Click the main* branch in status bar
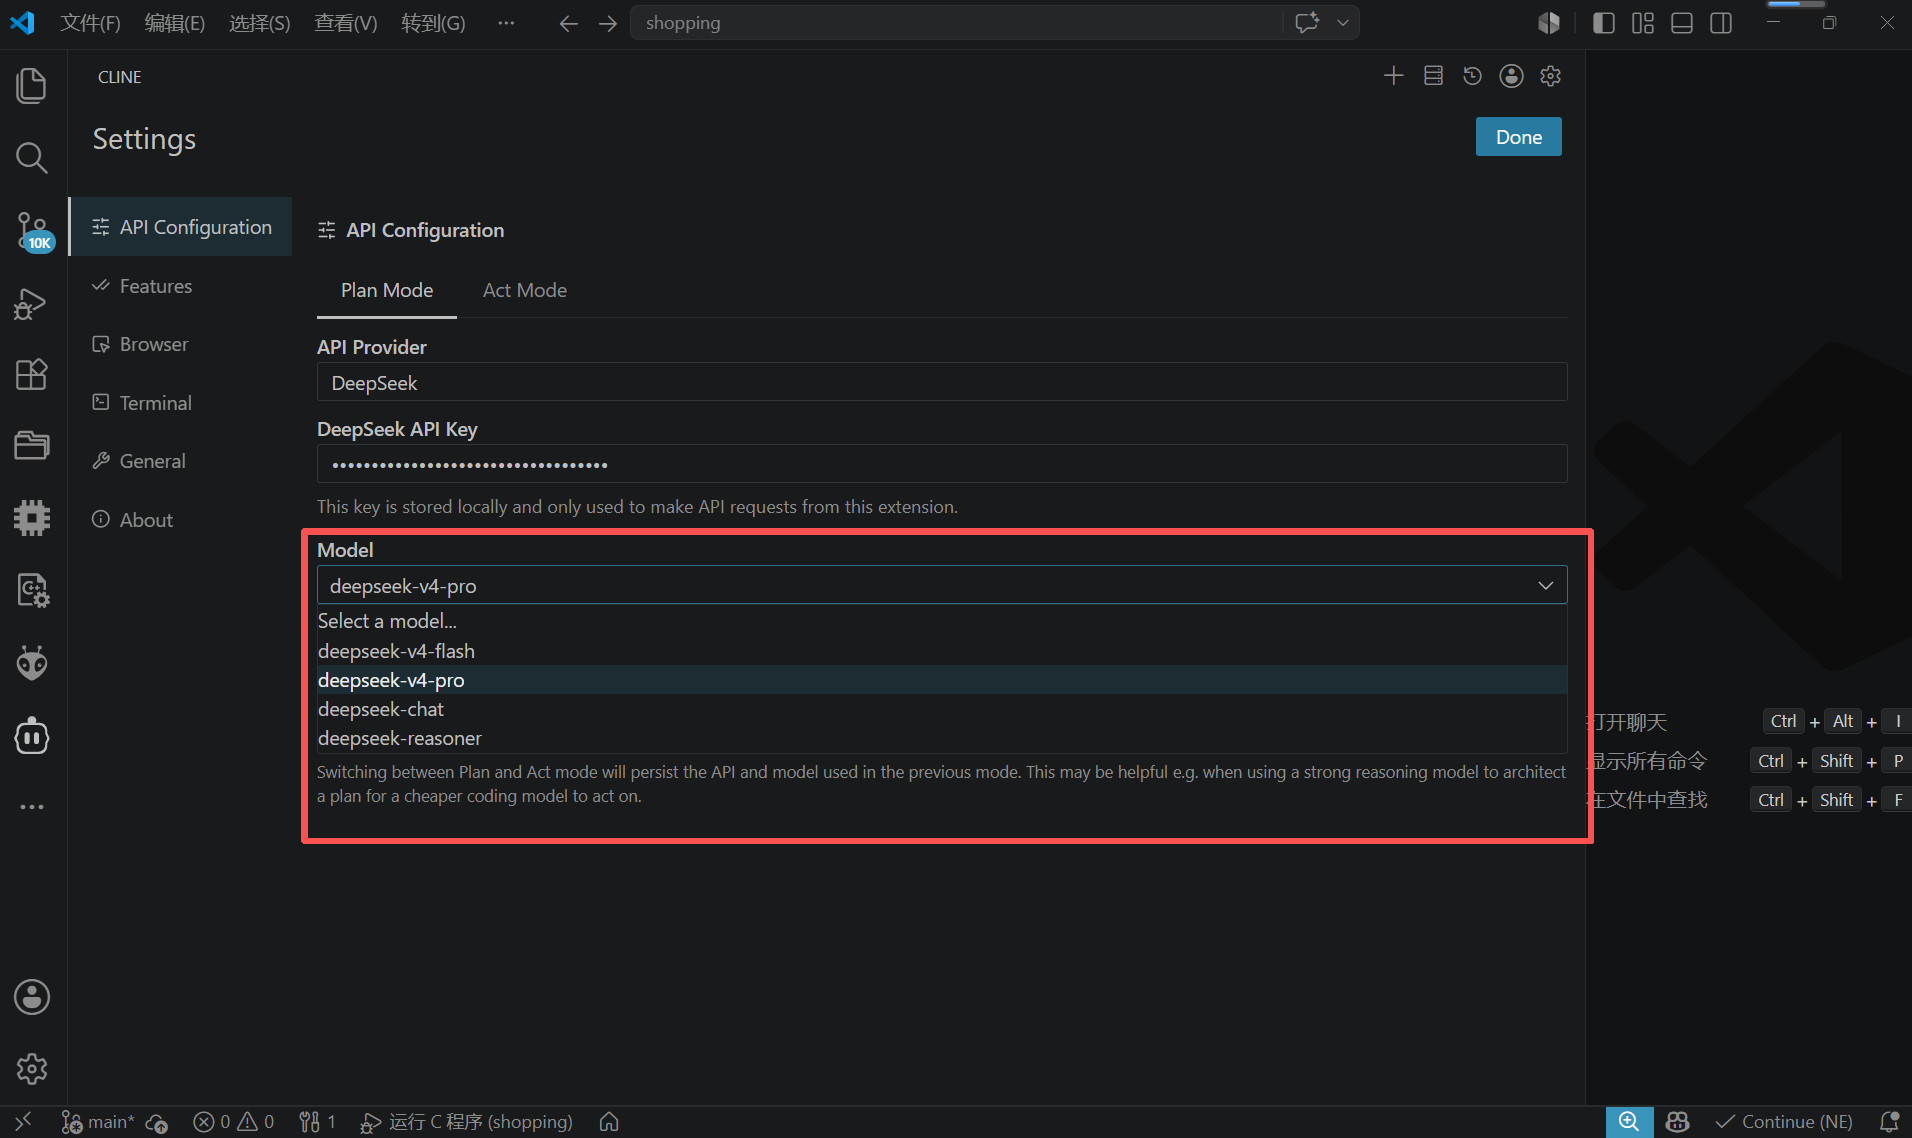 point(98,1122)
